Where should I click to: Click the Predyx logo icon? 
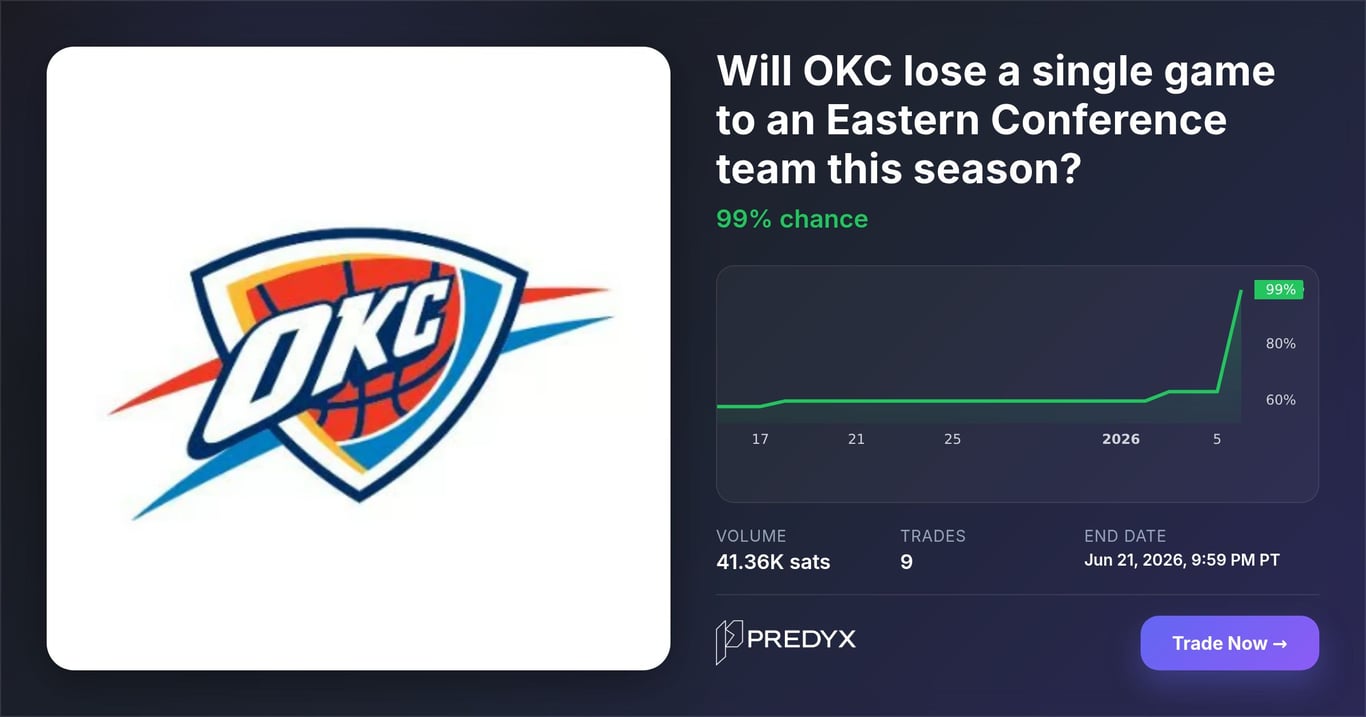point(729,642)
